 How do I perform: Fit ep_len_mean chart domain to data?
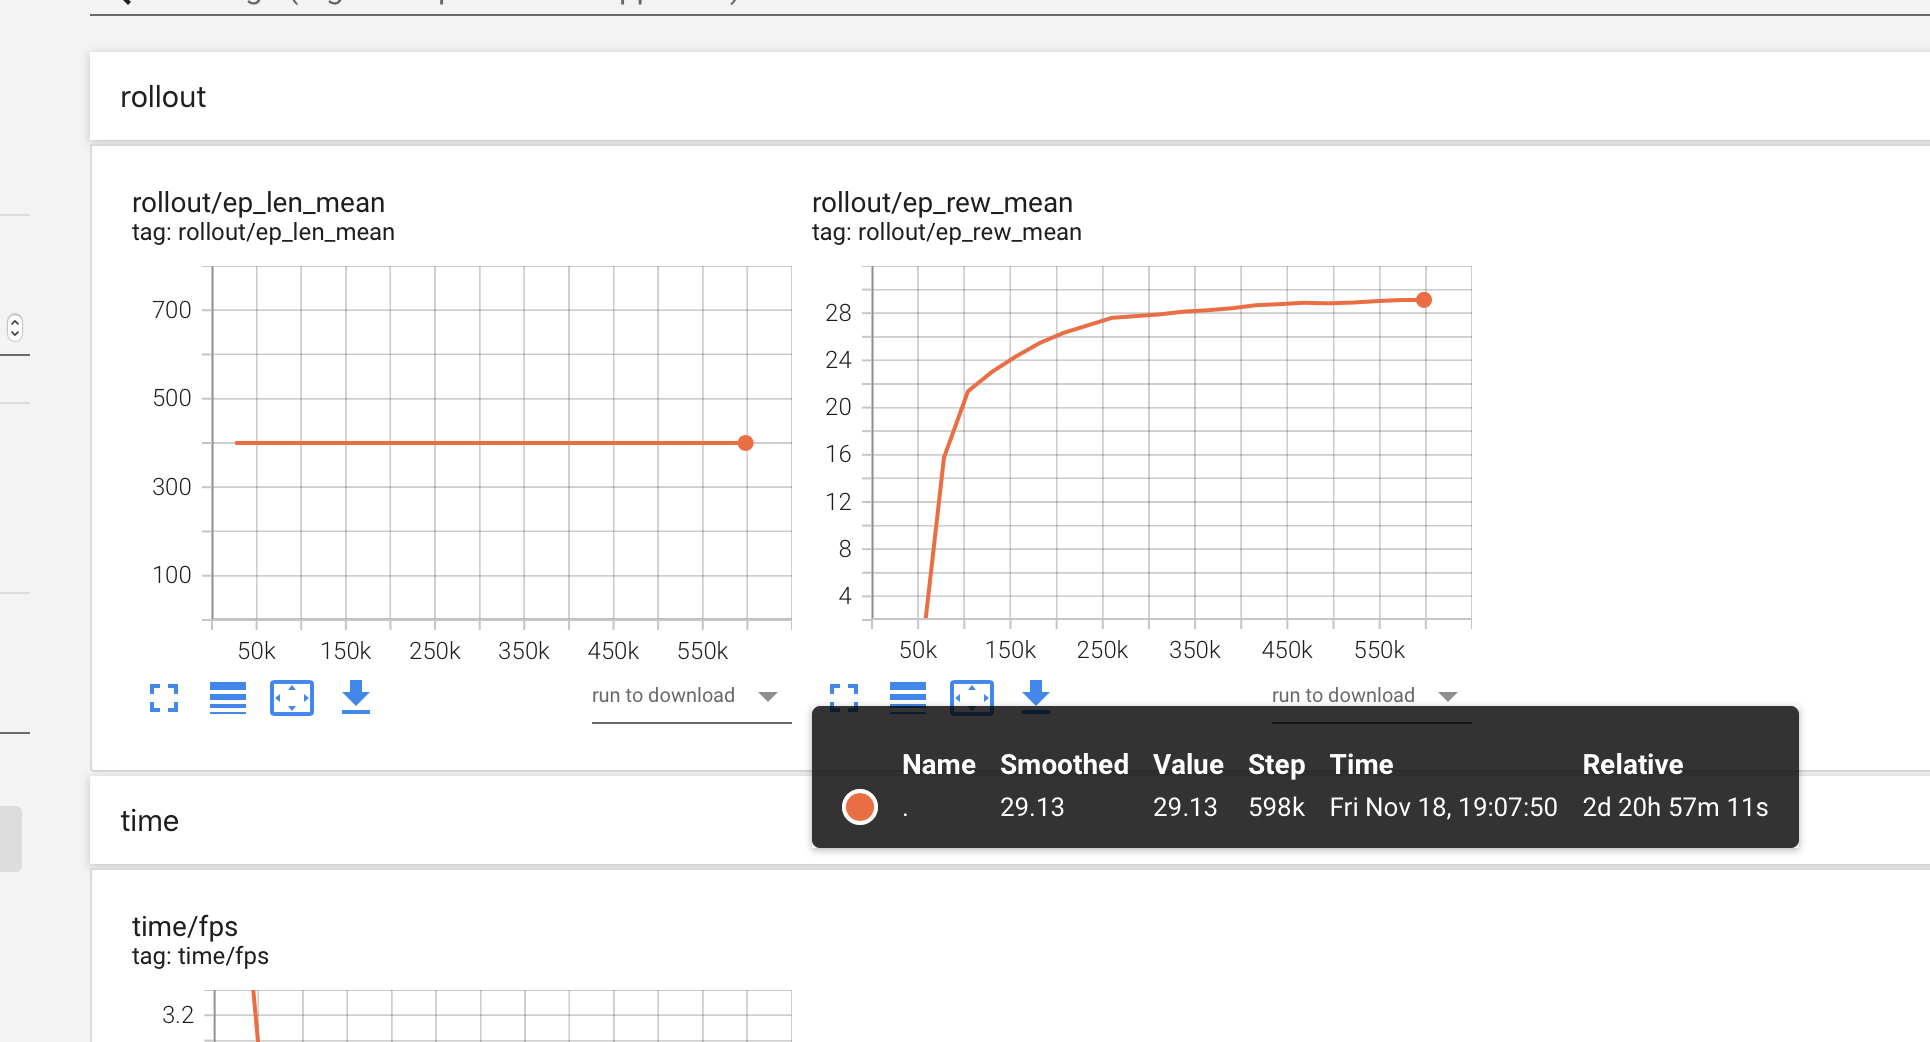tap(291, 697)
